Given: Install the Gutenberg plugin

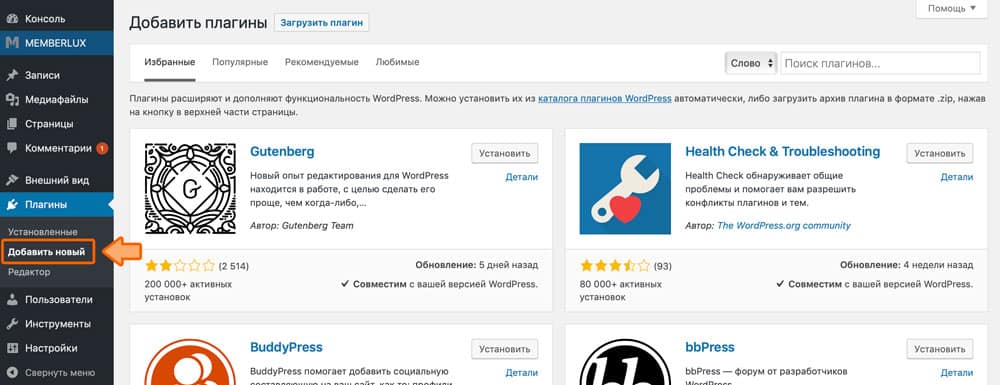Looking at the screenshot, I should click(504, 154).
